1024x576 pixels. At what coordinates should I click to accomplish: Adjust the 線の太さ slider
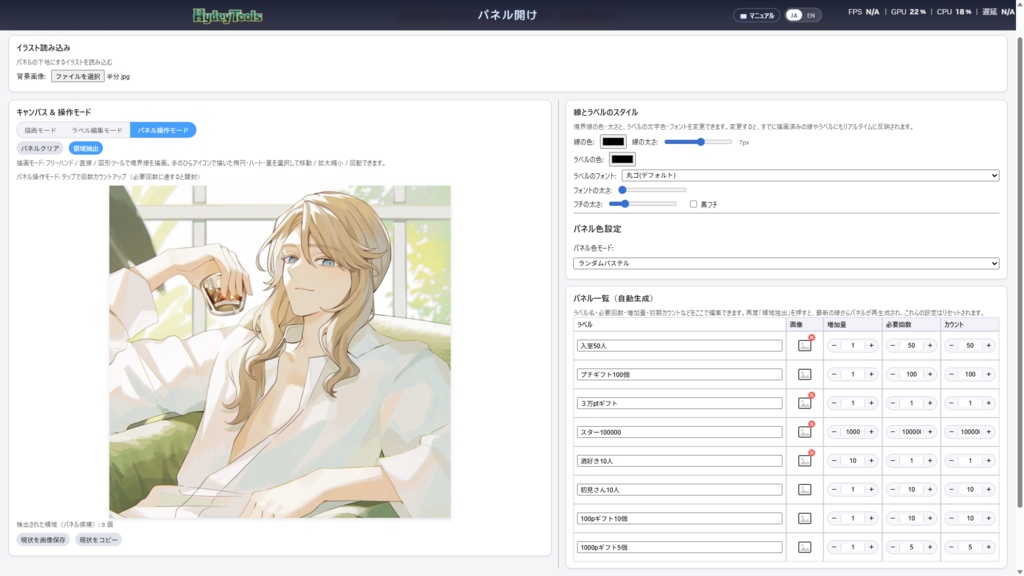pyautogui.click(x=697, y=142)
